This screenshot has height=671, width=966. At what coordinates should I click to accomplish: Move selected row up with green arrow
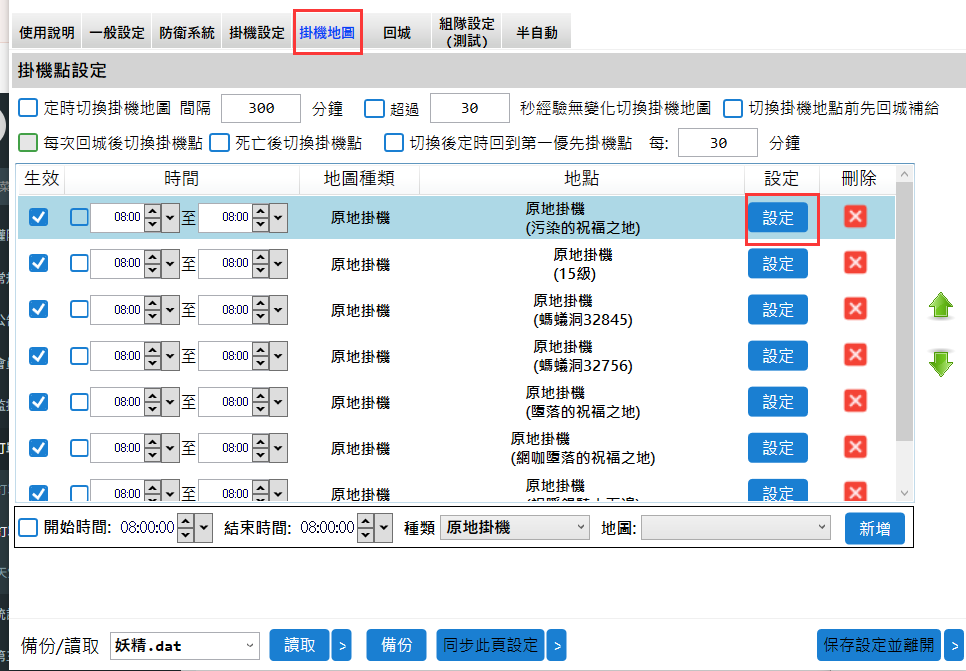point(941,305)
